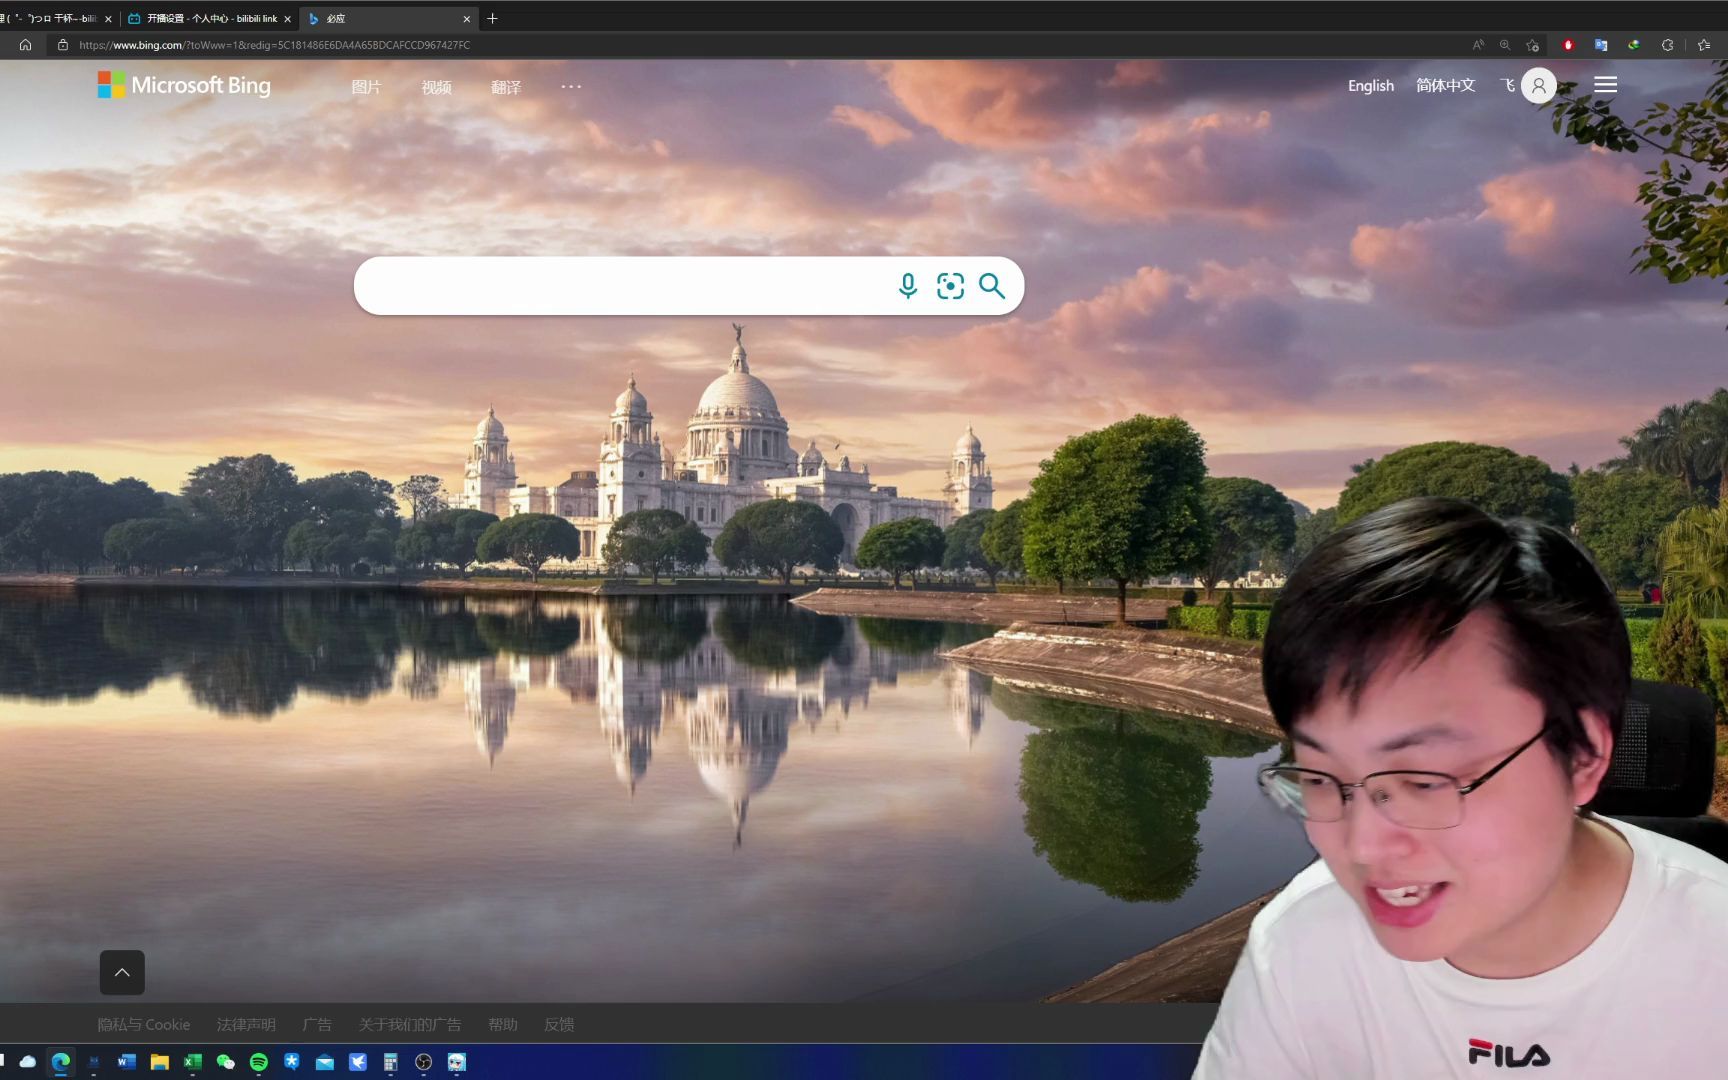Screen dimensions: 1728x1080
Task: Start a voice search with the microphone icon
Action: pos(907,286)
